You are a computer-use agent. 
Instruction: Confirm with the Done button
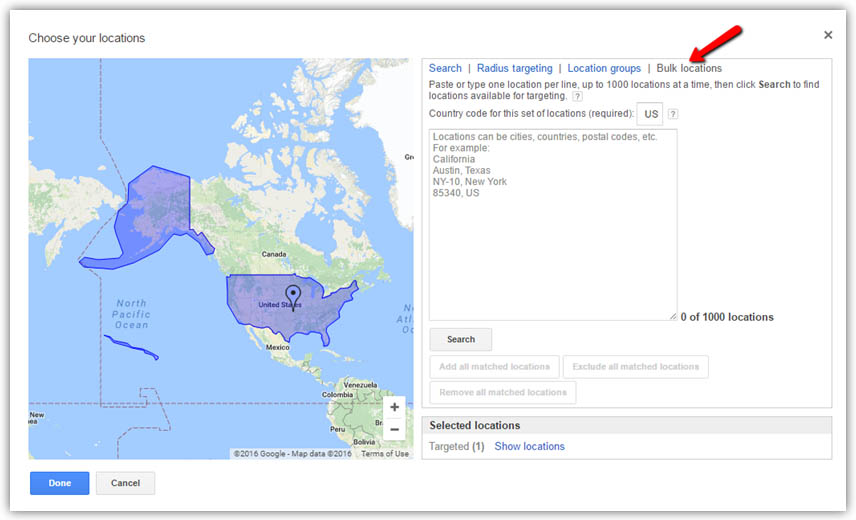tap(60, 483)
